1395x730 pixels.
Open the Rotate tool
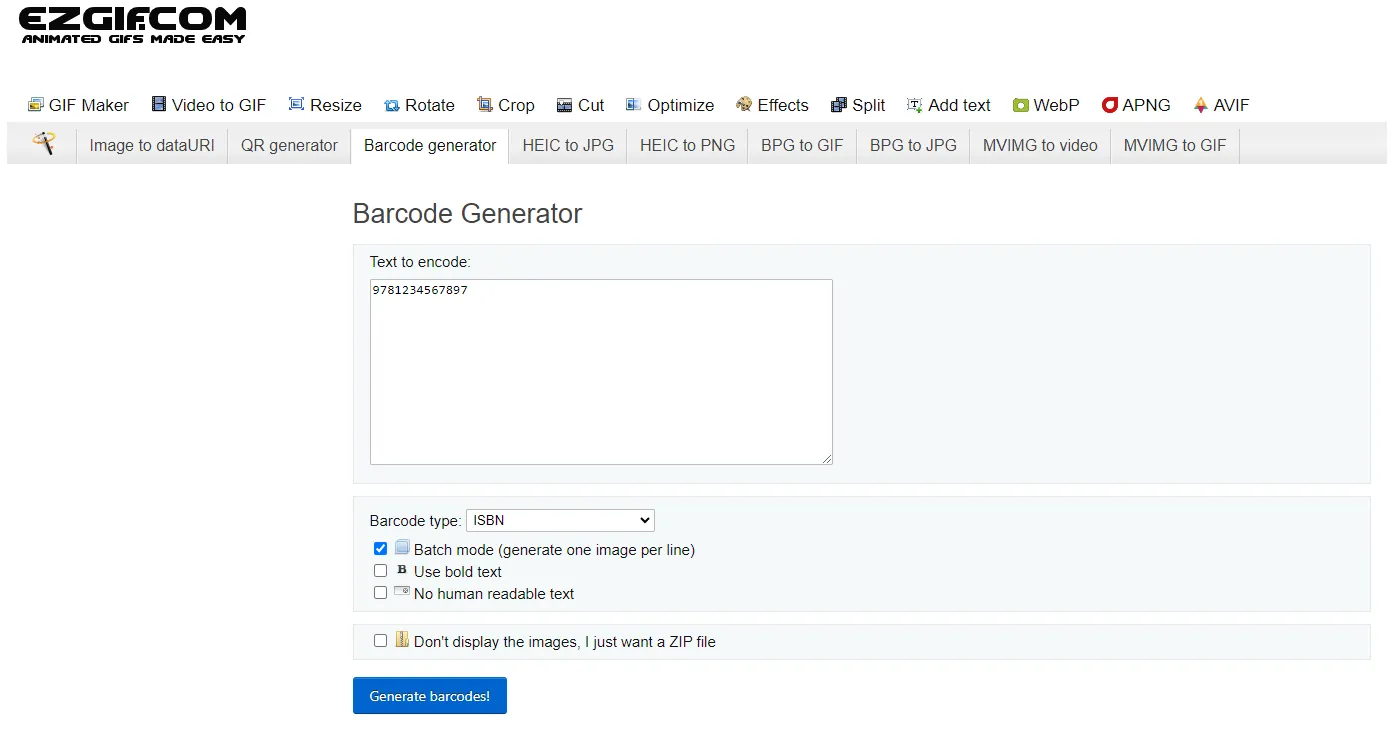pos(419,105)
